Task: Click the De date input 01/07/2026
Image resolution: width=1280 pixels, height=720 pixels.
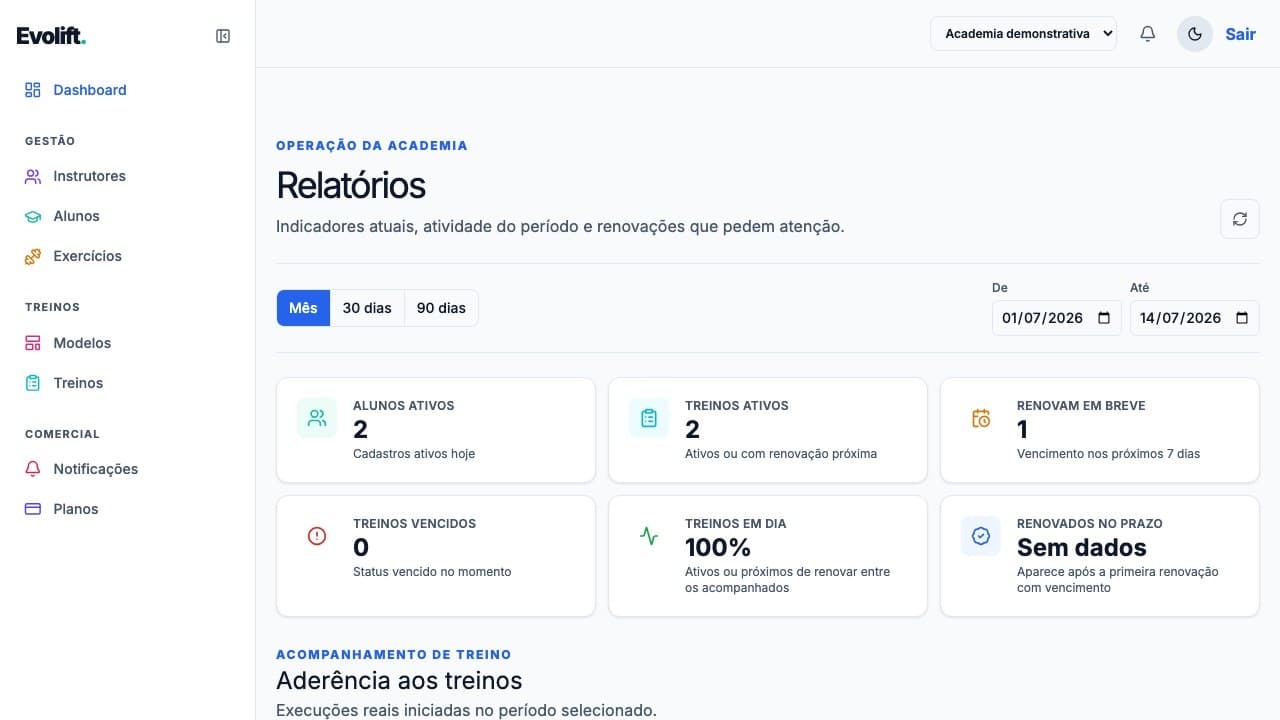Action: (1056, 318)
